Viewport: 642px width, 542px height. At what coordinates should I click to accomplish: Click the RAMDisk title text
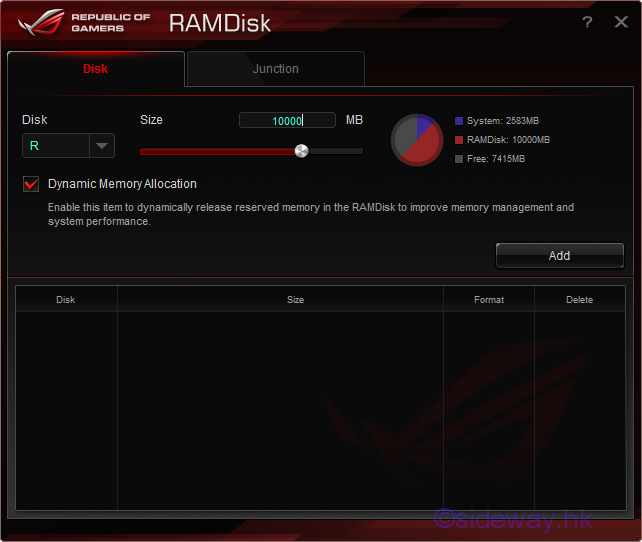[220, 23]
